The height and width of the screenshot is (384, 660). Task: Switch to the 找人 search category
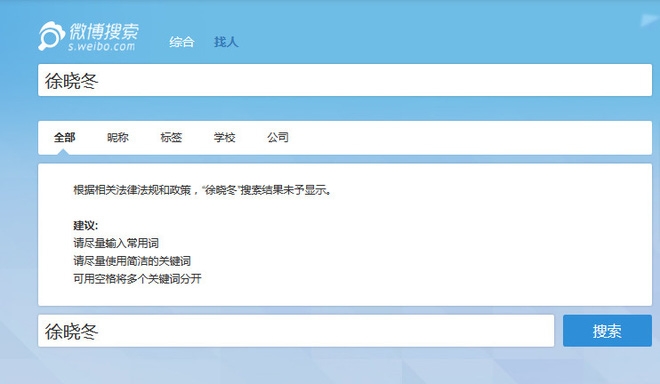(x=226, y=42)
